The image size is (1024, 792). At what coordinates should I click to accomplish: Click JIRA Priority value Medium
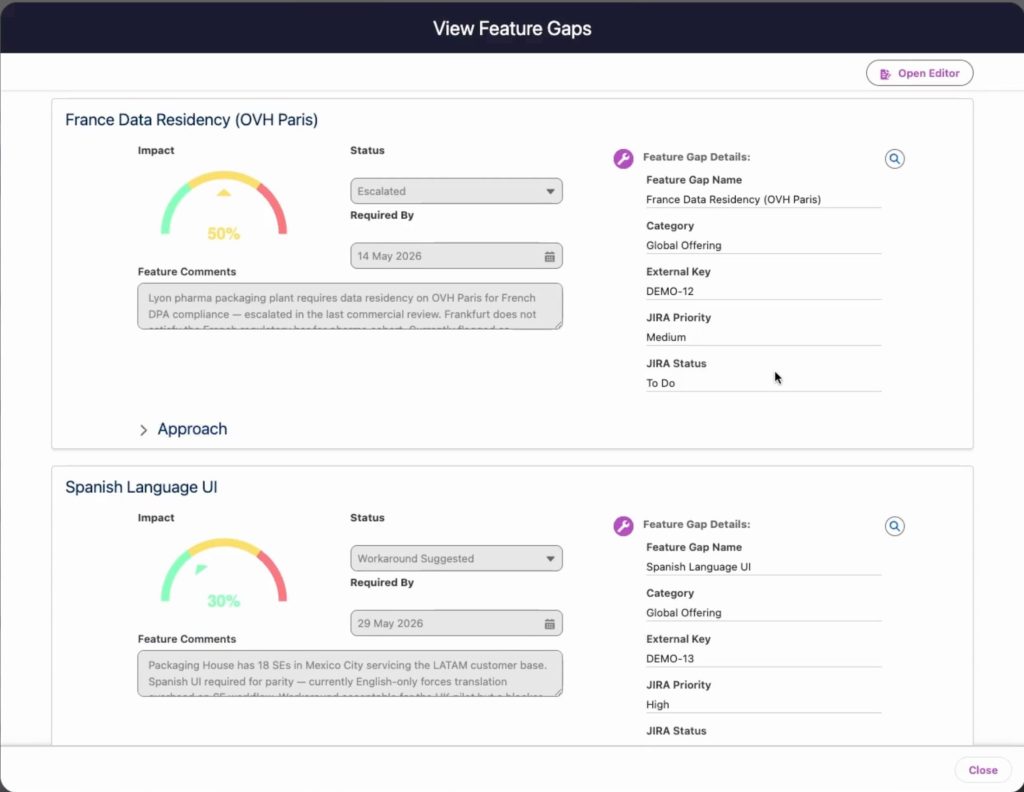click(665, 338)
